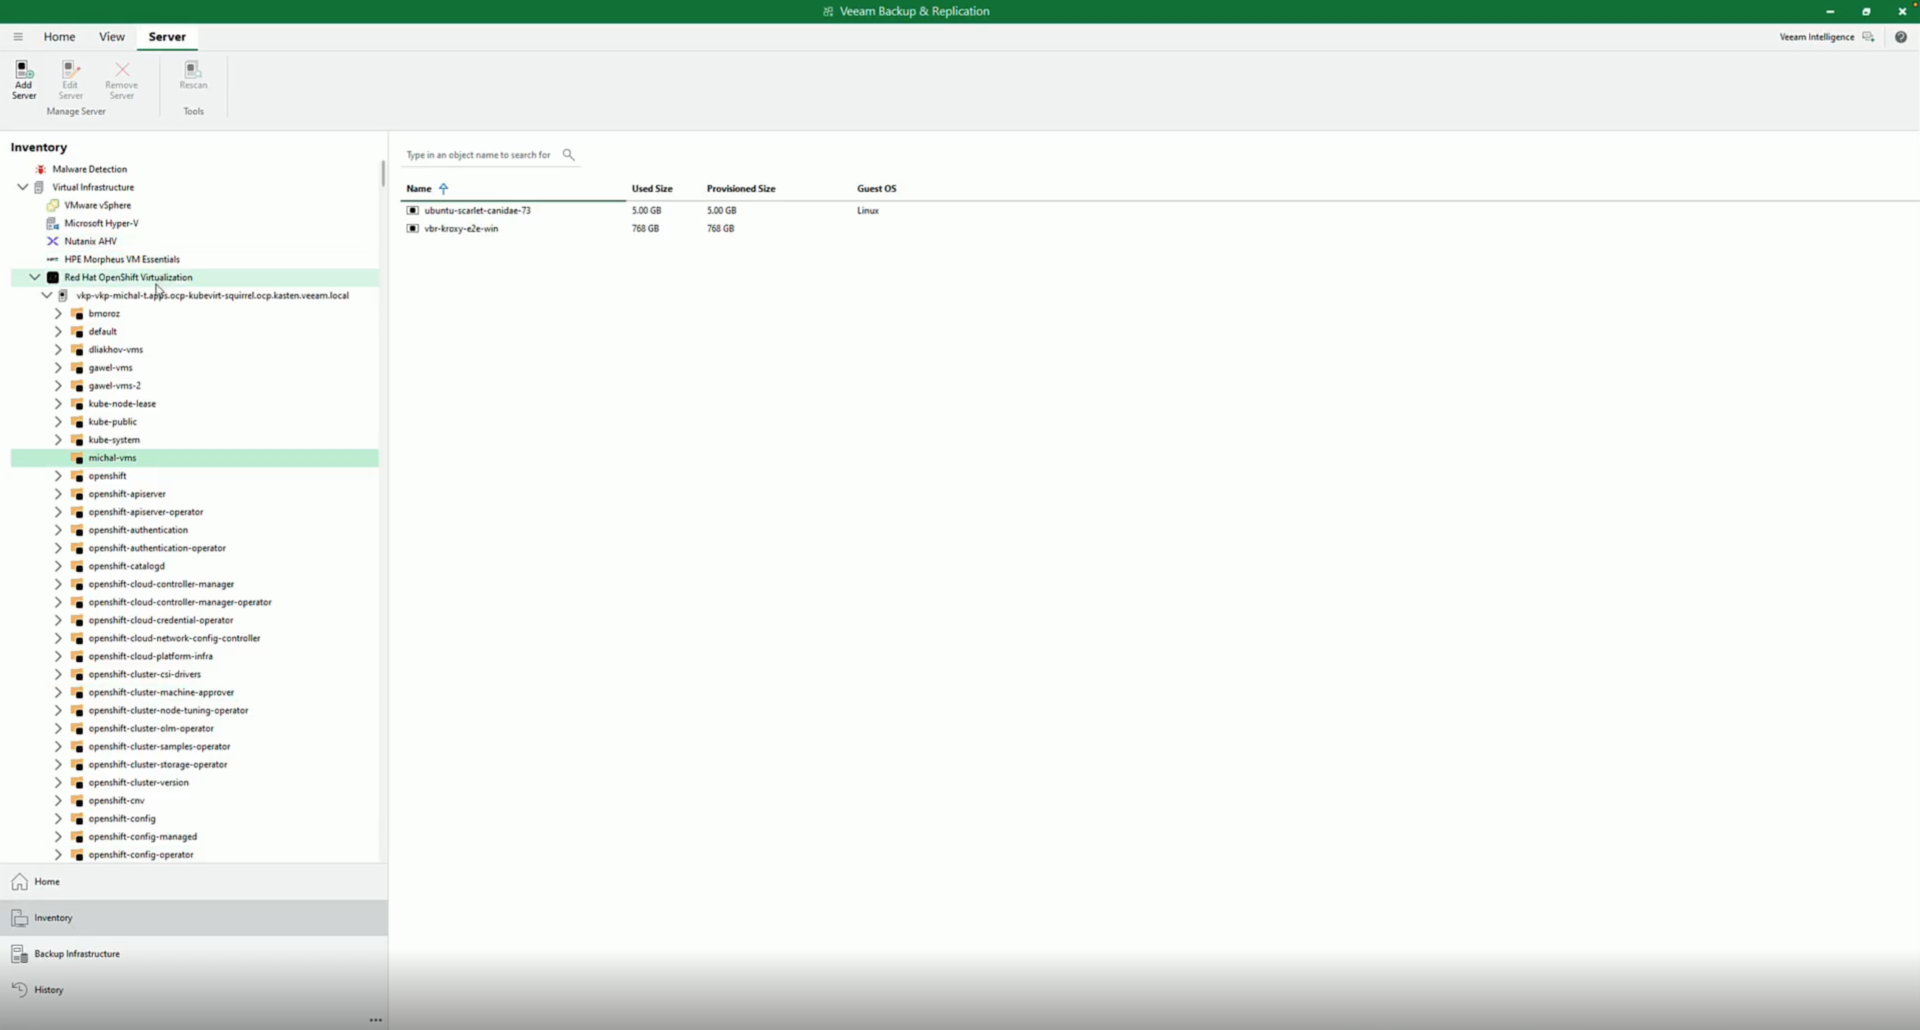
Task: Select the gawel-vms namespace
Action: point(110,368)
